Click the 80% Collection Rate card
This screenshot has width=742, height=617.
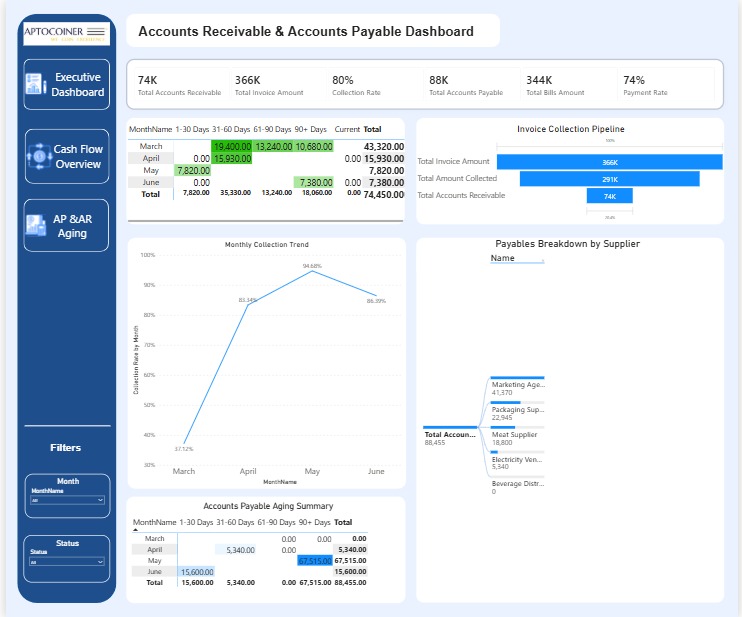(374, 85)
